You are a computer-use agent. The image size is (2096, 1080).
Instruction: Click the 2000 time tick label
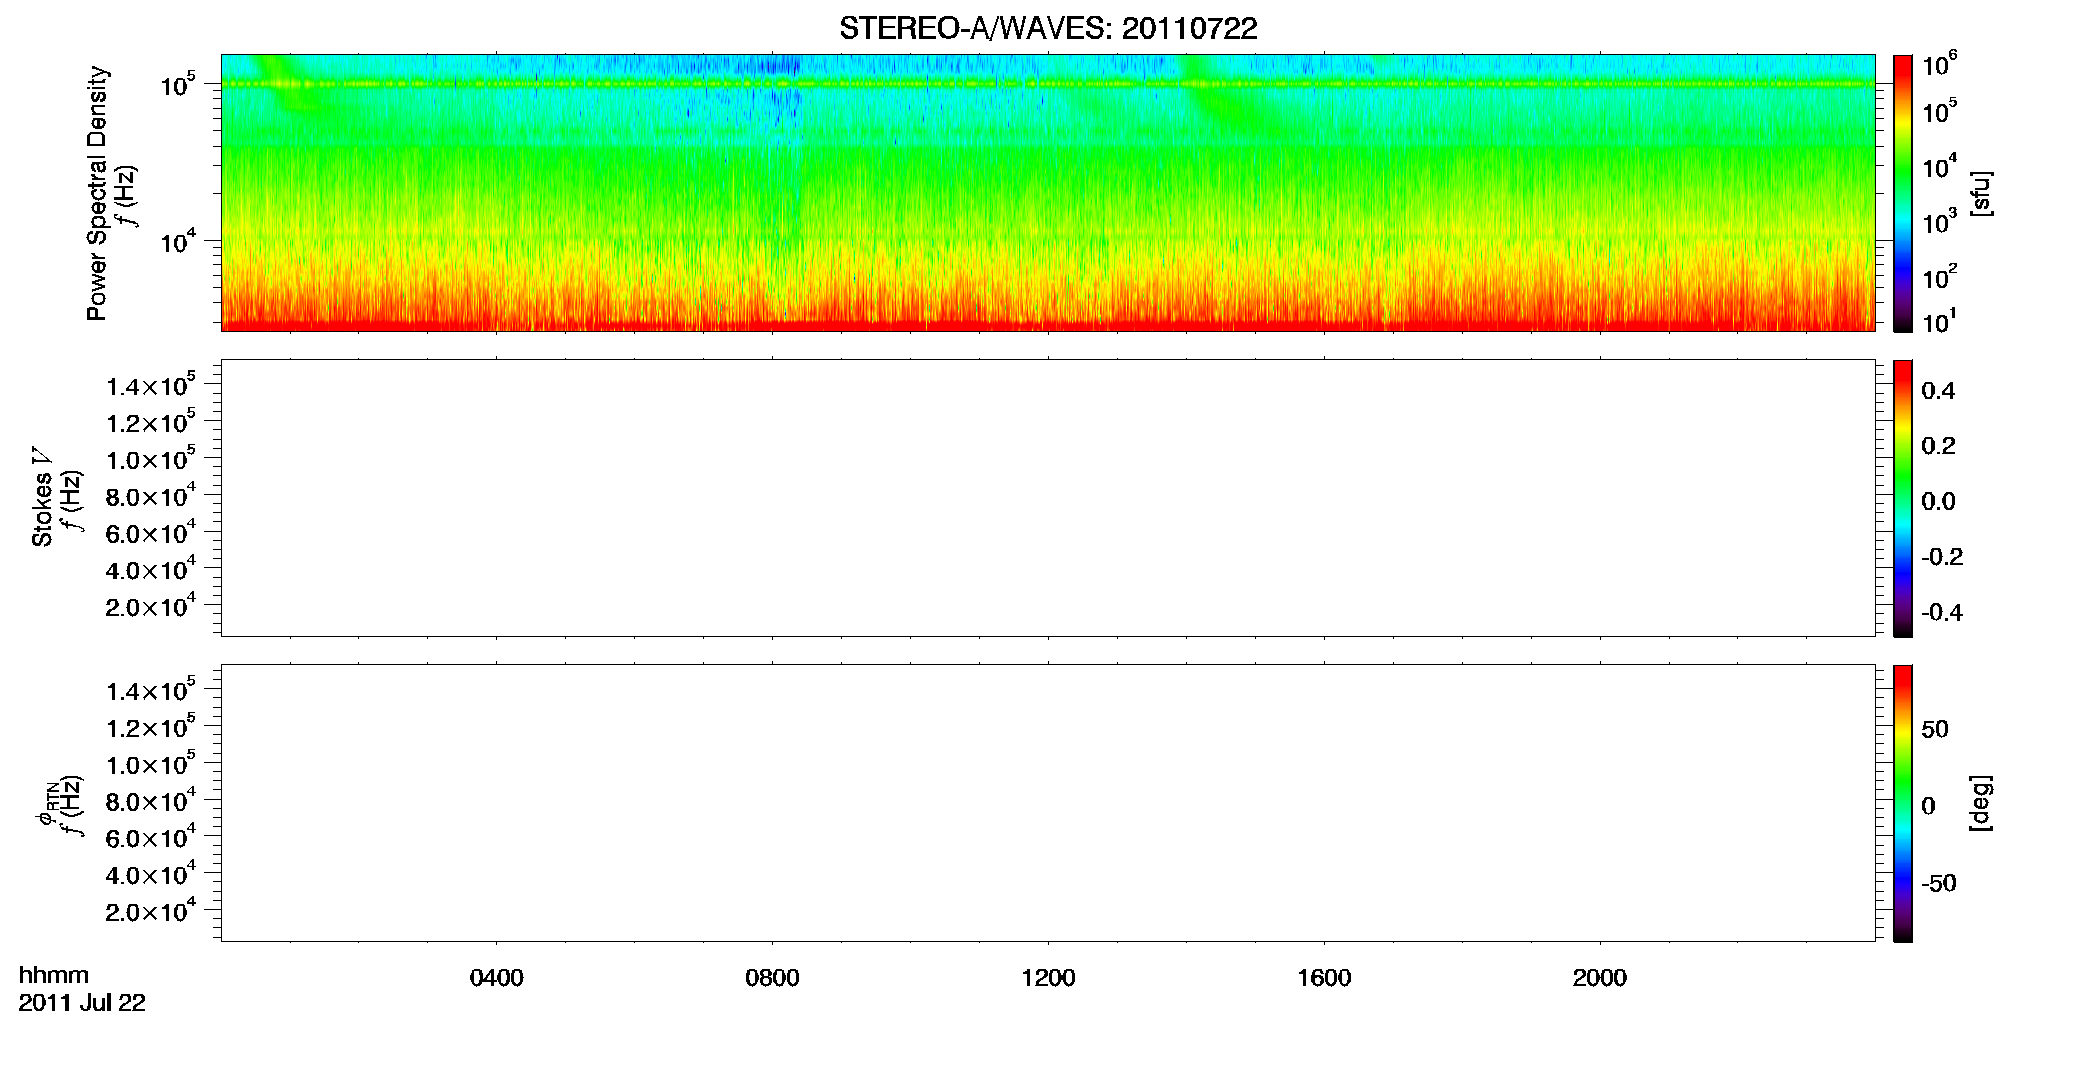pos(1599,978)
